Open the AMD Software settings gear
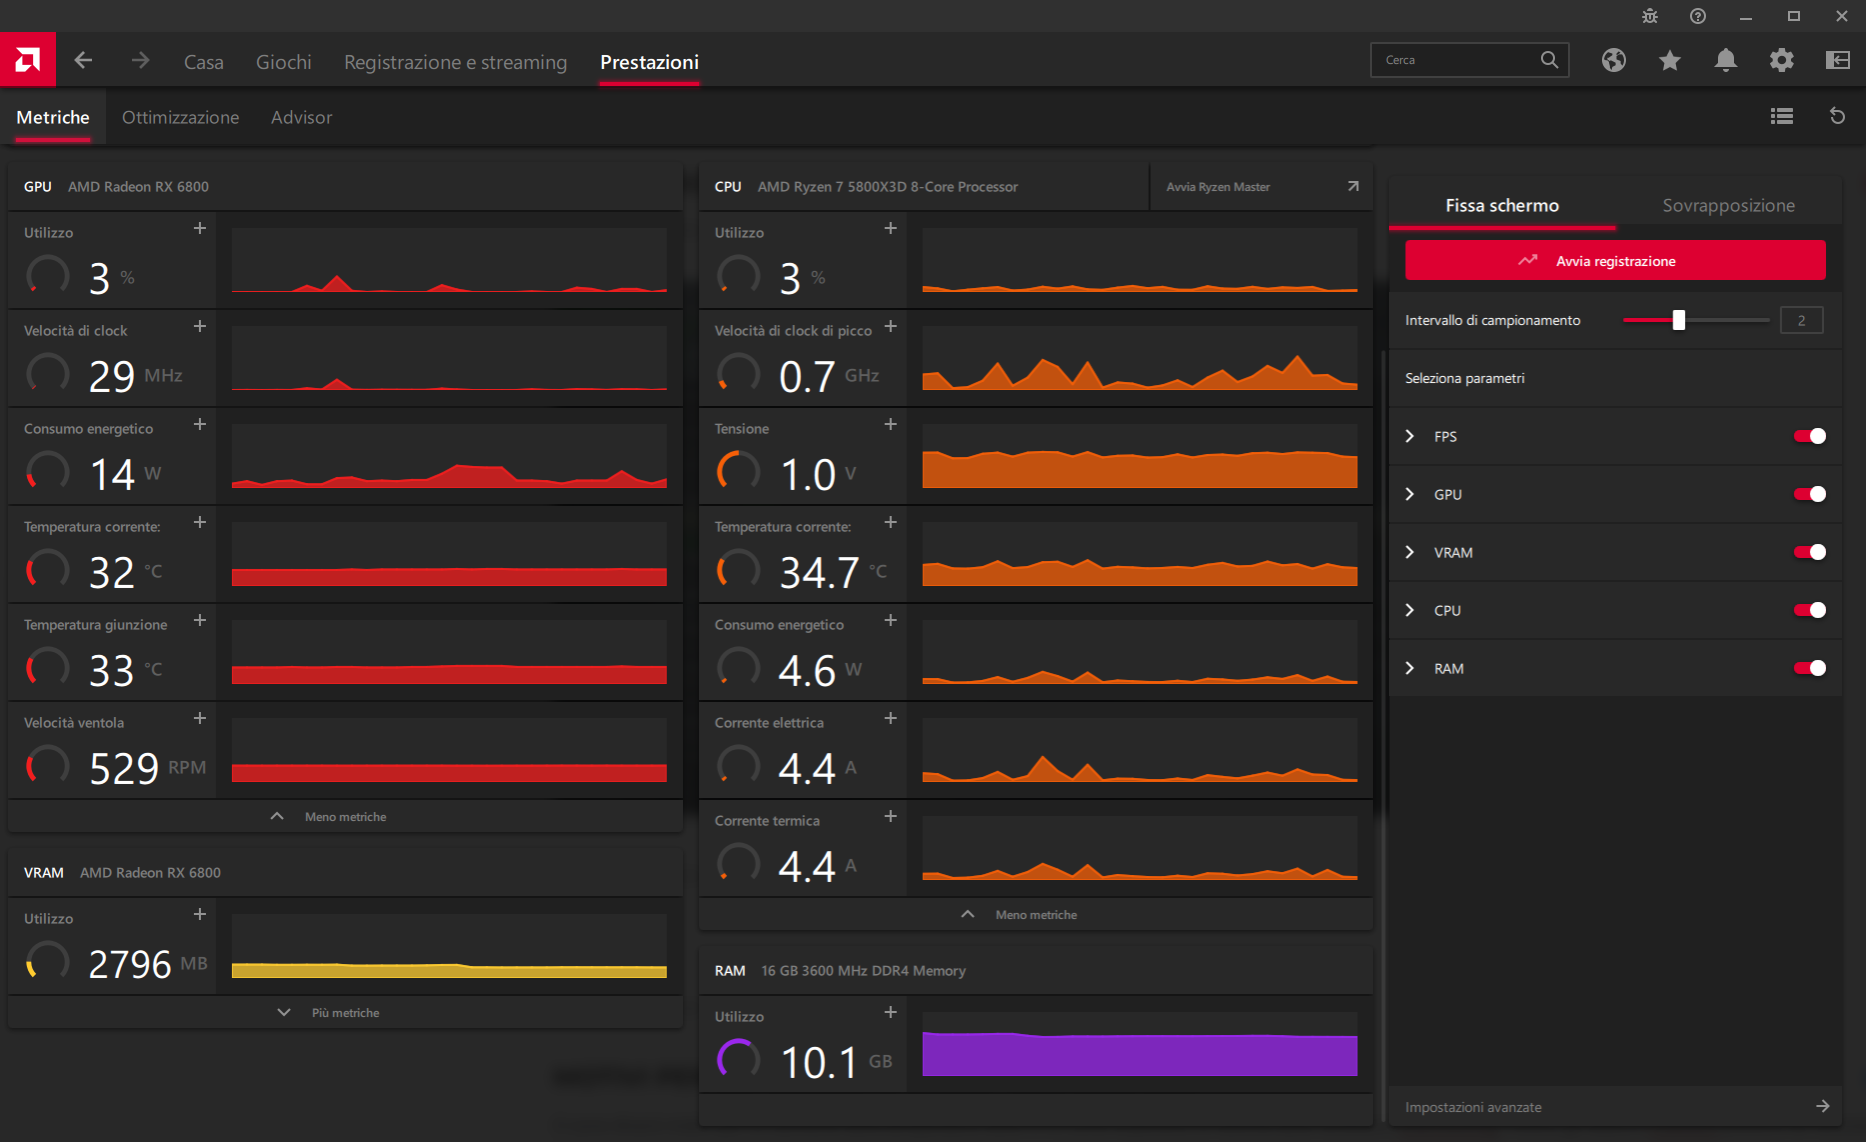 1781,60
